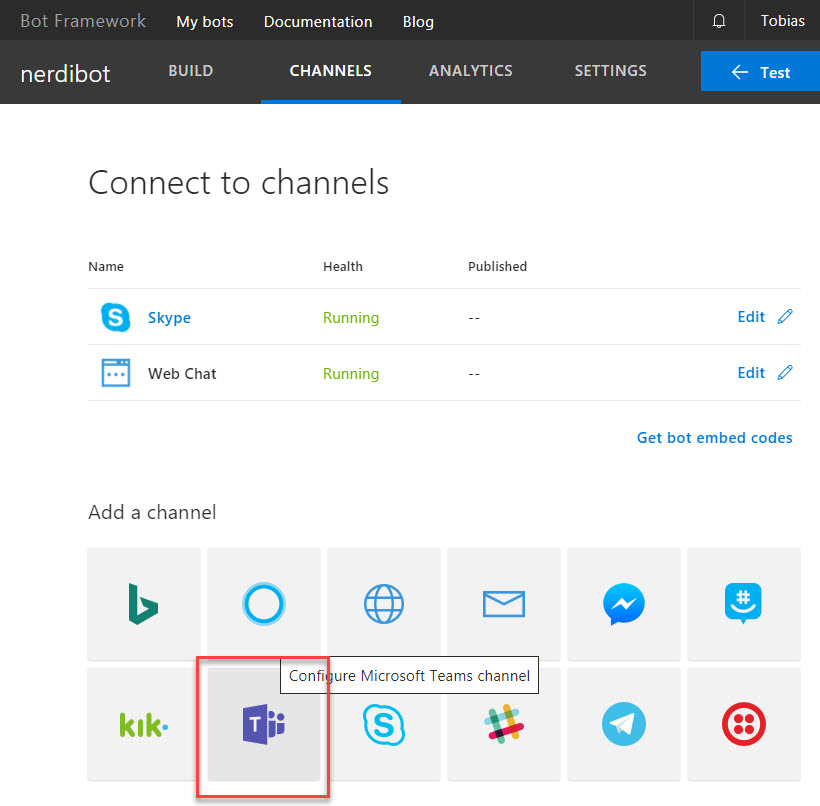Go to Documentation

318,21
